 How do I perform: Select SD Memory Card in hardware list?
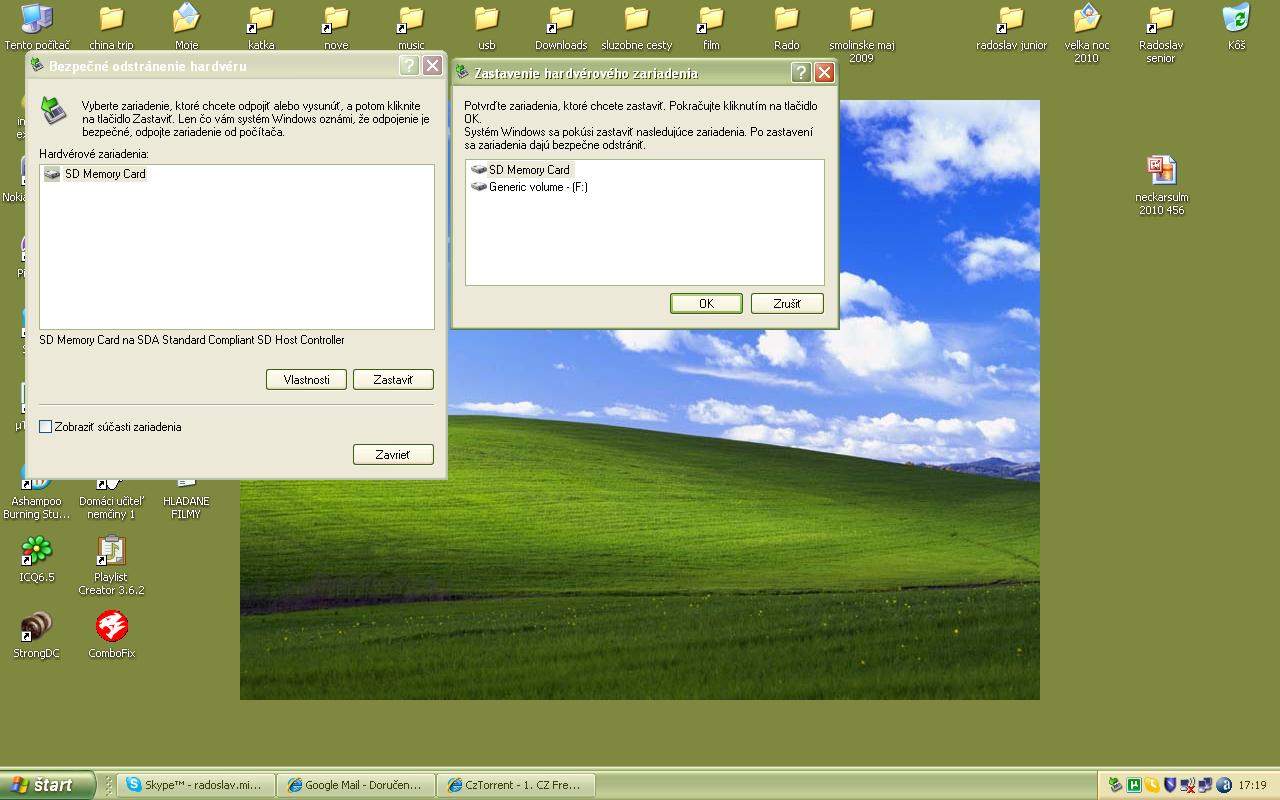105,174
